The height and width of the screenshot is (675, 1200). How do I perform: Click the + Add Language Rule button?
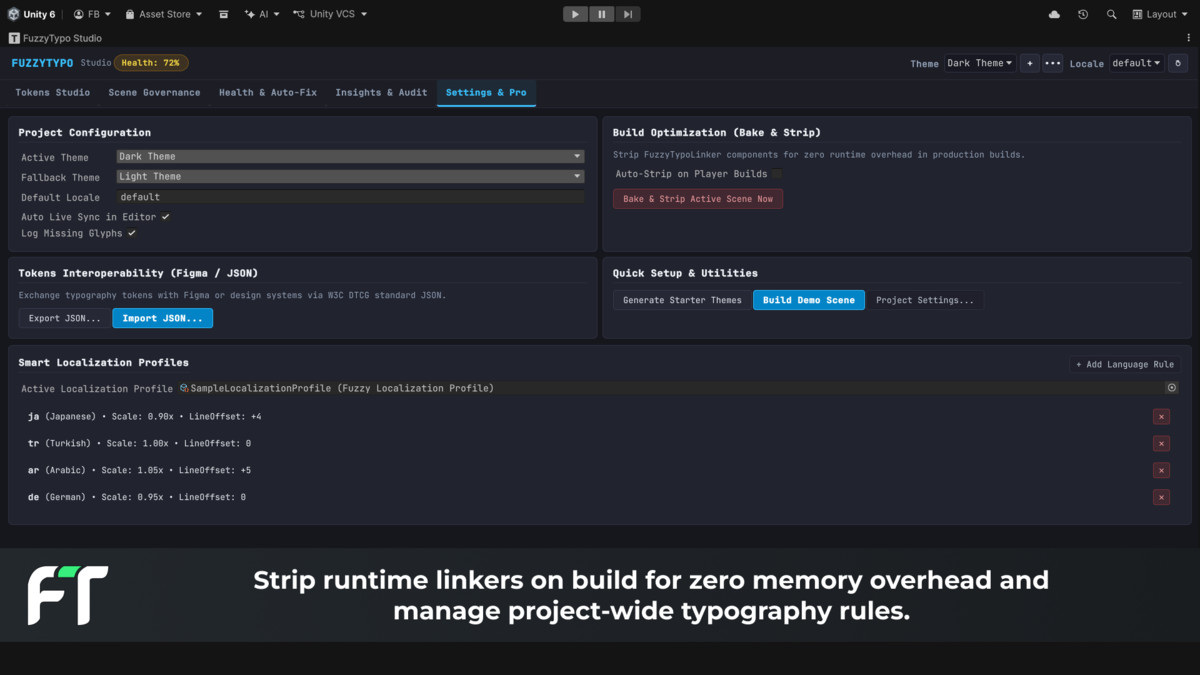(x=1125, y=364)
